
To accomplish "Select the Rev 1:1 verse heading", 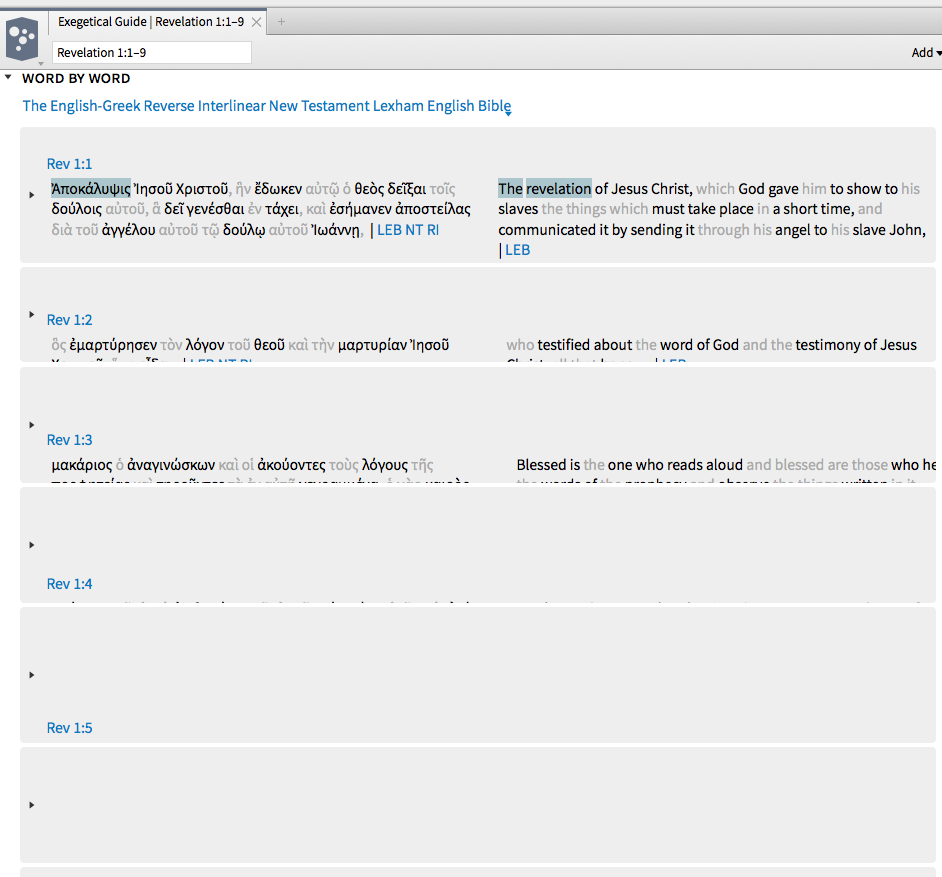I will (69, 163).
